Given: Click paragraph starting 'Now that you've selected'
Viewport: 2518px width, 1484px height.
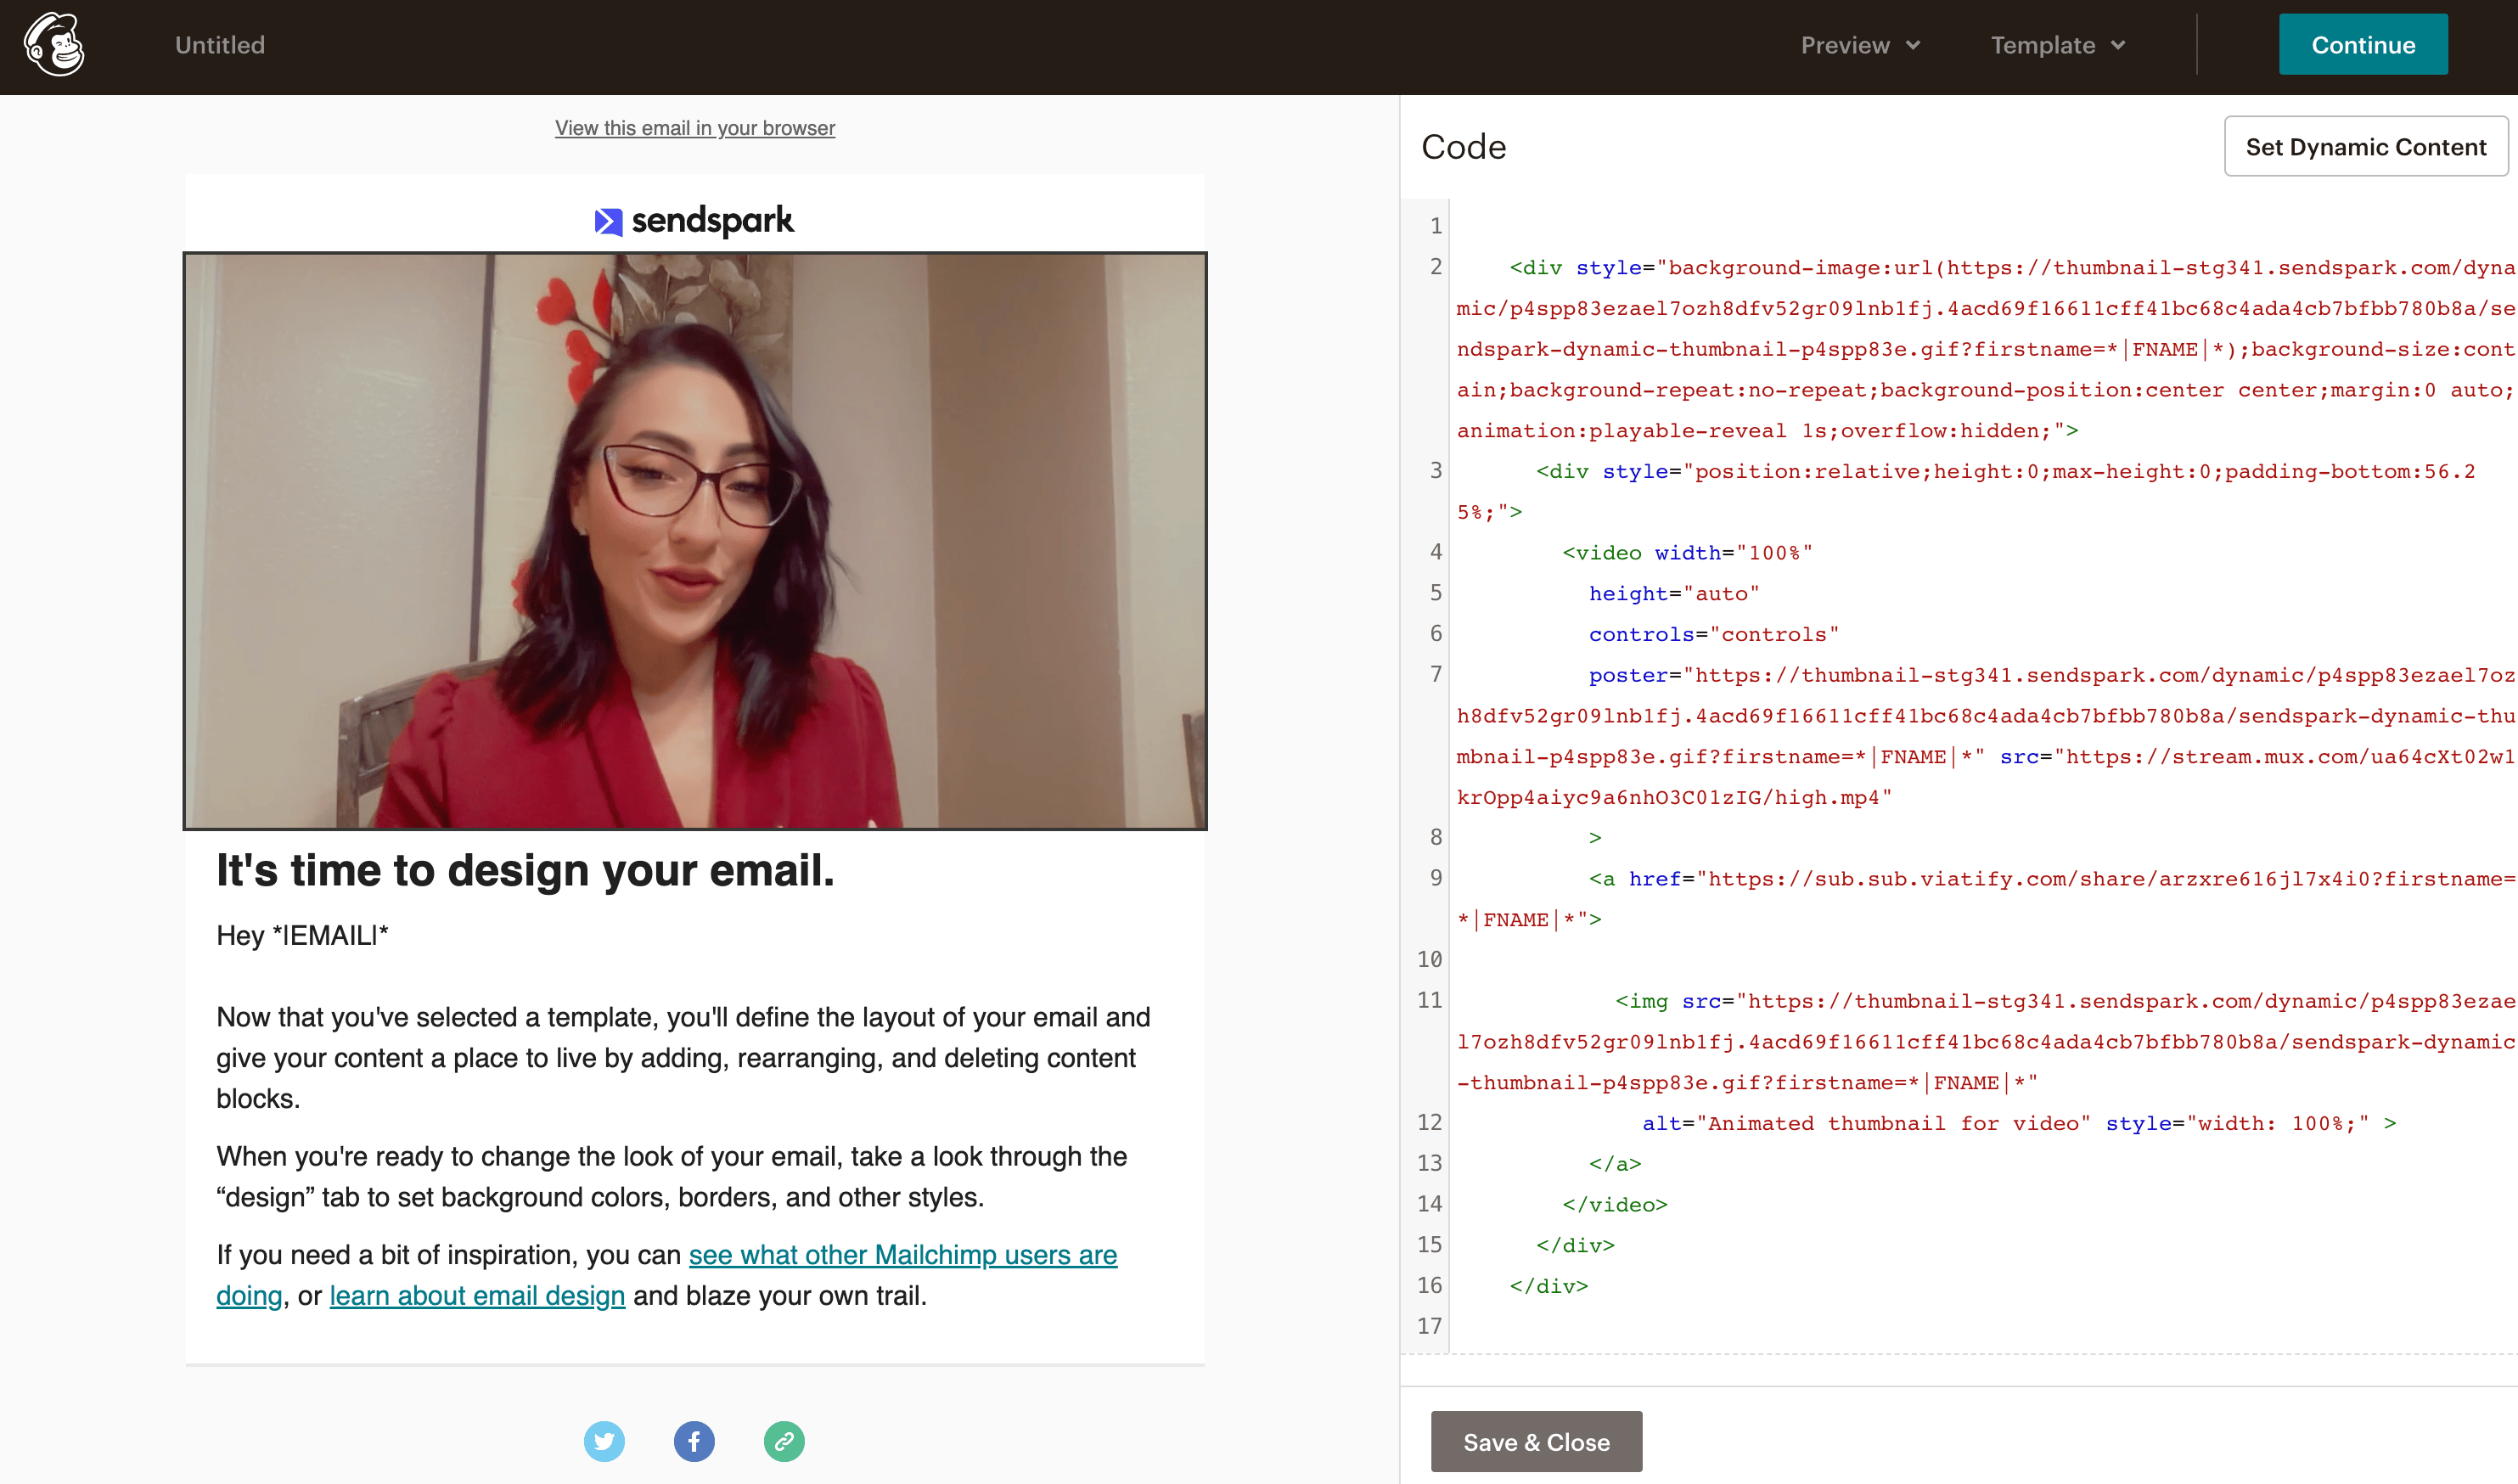Looking at the screenshot, I should point(683,1058).
